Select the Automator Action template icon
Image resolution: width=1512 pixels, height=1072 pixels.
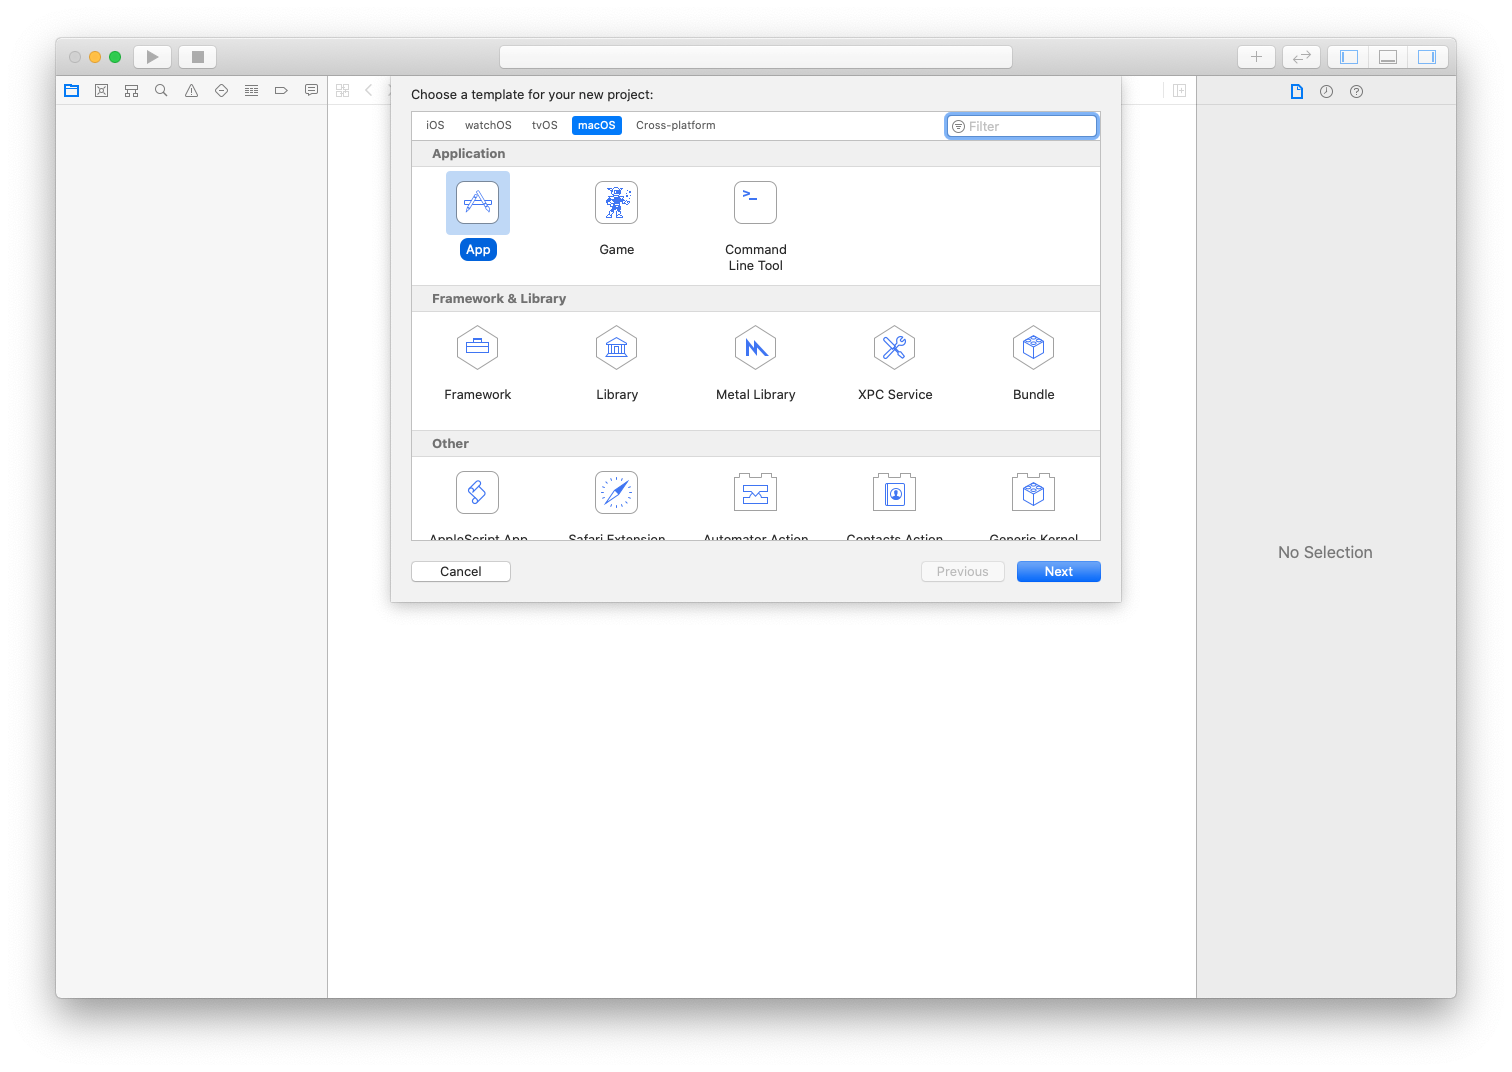tap(756, 493)
